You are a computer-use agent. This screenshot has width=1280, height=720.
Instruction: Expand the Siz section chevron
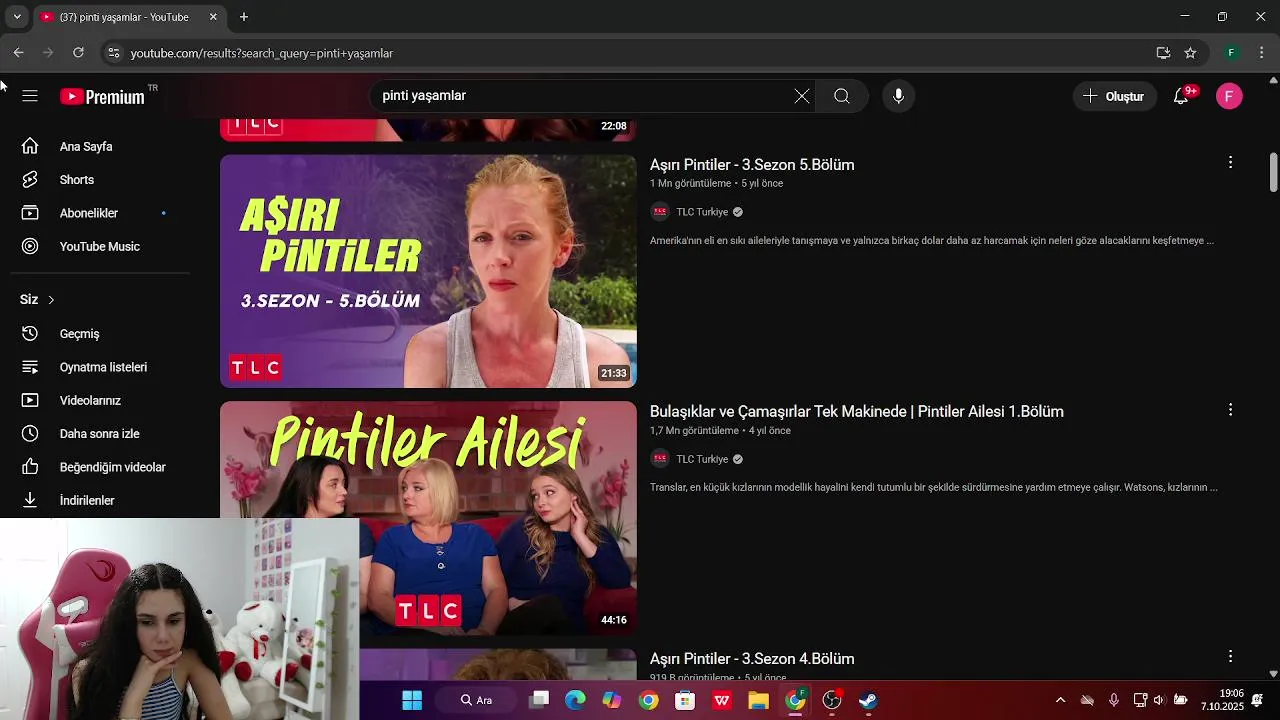pyautogui.click(x=51, y=300)
